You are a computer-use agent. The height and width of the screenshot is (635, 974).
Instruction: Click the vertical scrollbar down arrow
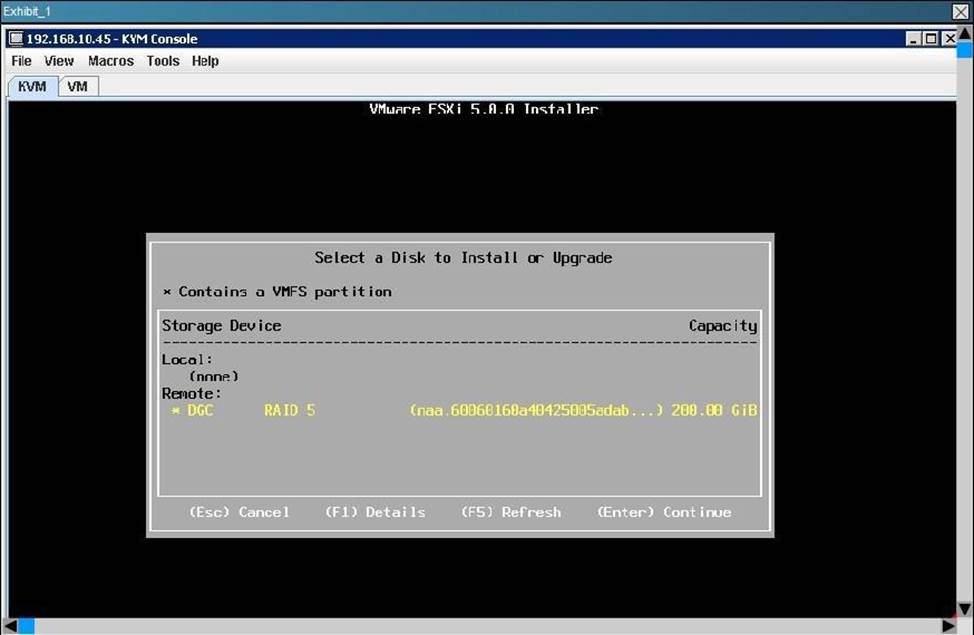tap(964, 611)
